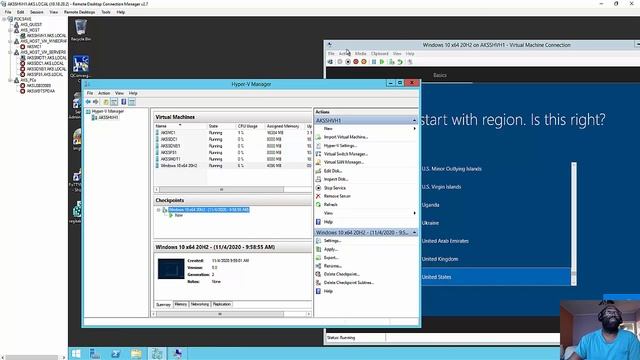Open Virtual Switch Manager action

pos(346,154)
